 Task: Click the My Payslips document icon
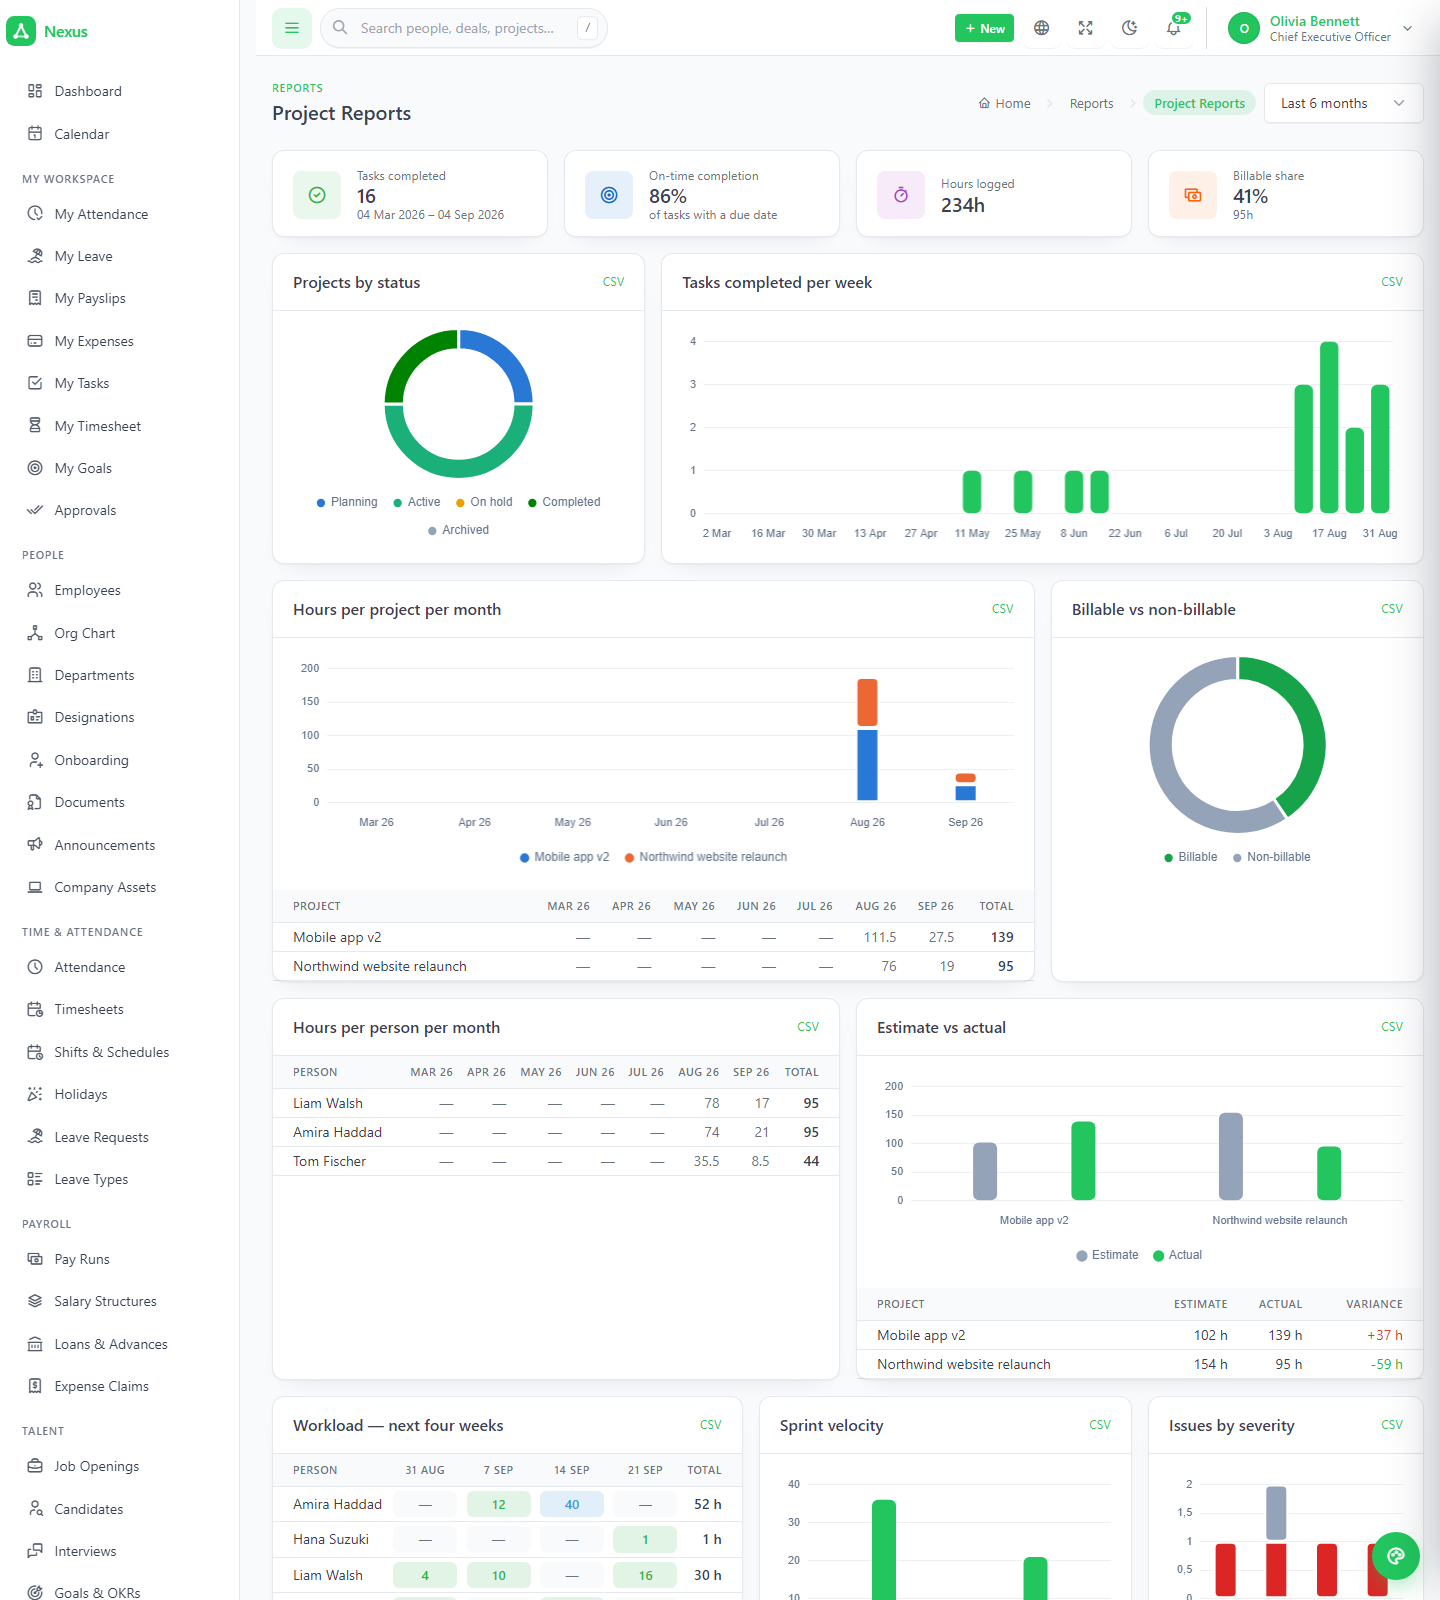pyautogui.click(x=35, y=298)
